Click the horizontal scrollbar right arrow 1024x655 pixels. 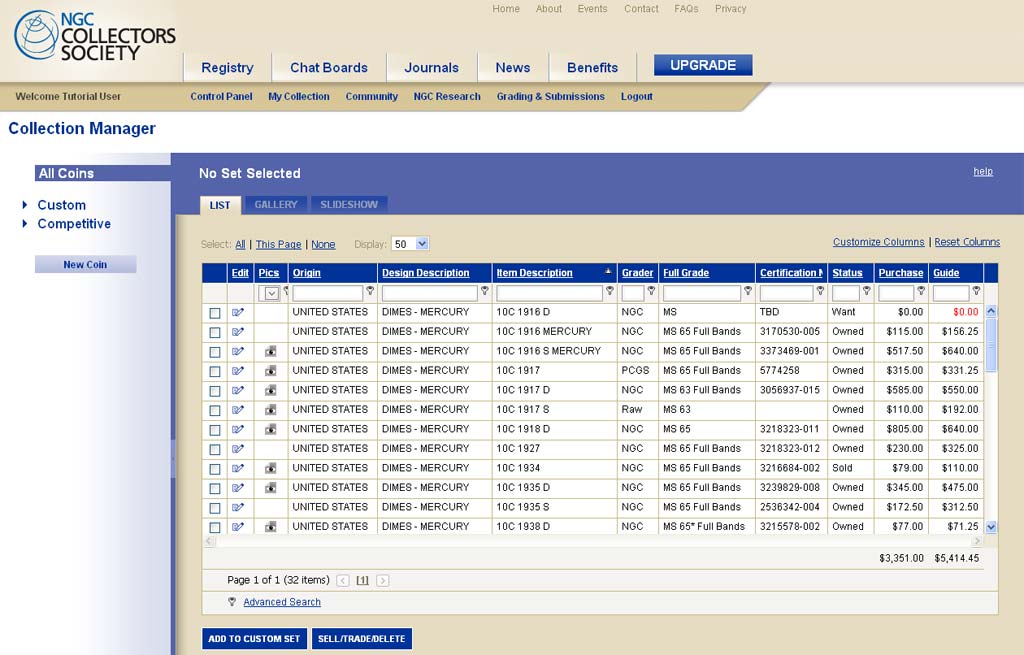[977, 541]
